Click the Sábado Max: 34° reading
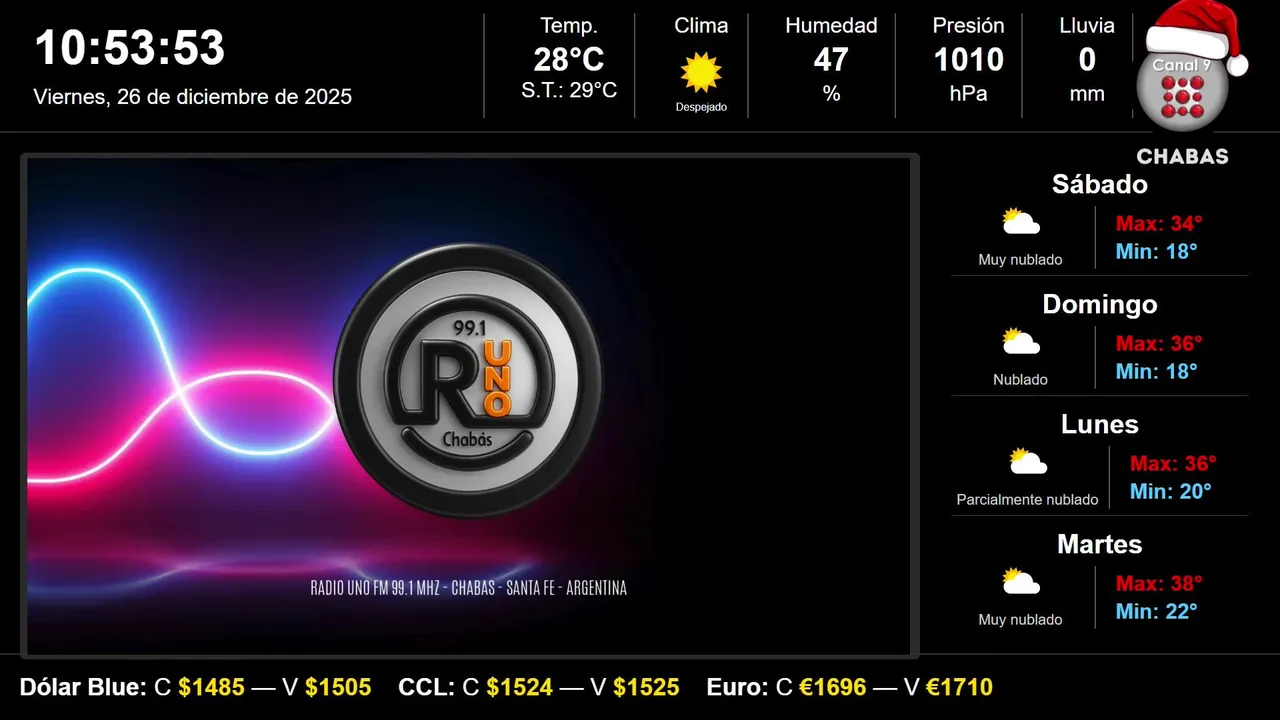 coord(1159,223)
